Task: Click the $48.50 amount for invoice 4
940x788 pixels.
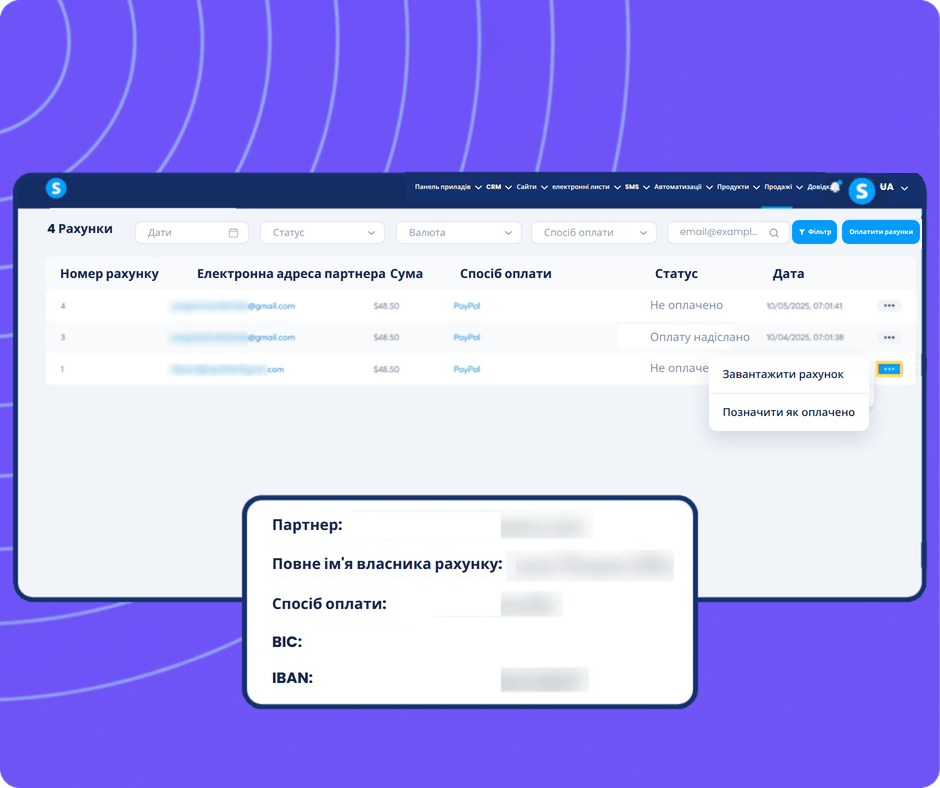Action: pos(386,306)
